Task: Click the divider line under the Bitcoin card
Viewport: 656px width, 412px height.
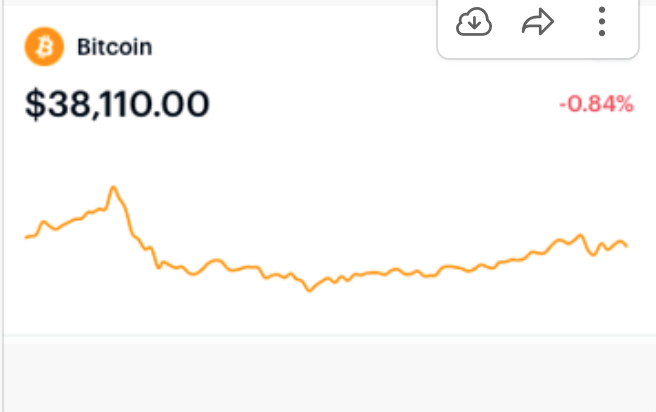Action: [330, 335]
